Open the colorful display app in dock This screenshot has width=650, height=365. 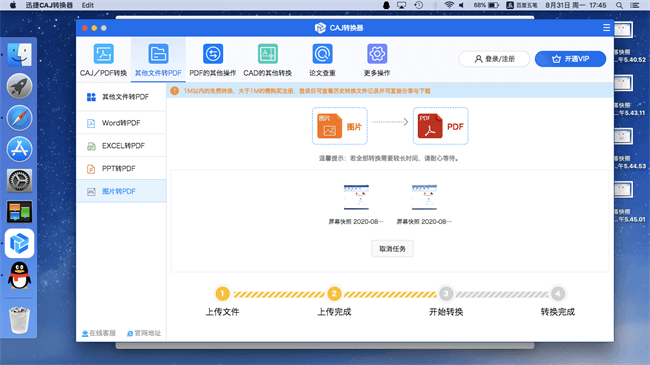[x=19, y=212]
